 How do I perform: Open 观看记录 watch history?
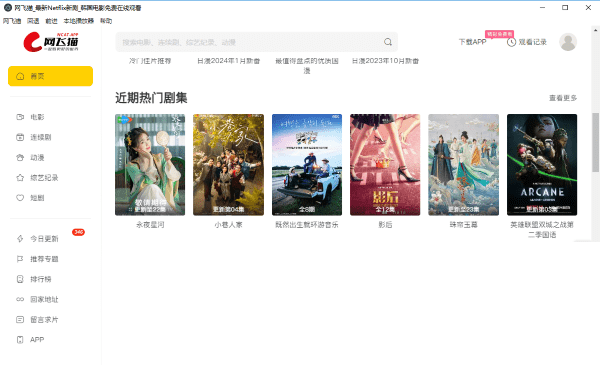point(532,42)
